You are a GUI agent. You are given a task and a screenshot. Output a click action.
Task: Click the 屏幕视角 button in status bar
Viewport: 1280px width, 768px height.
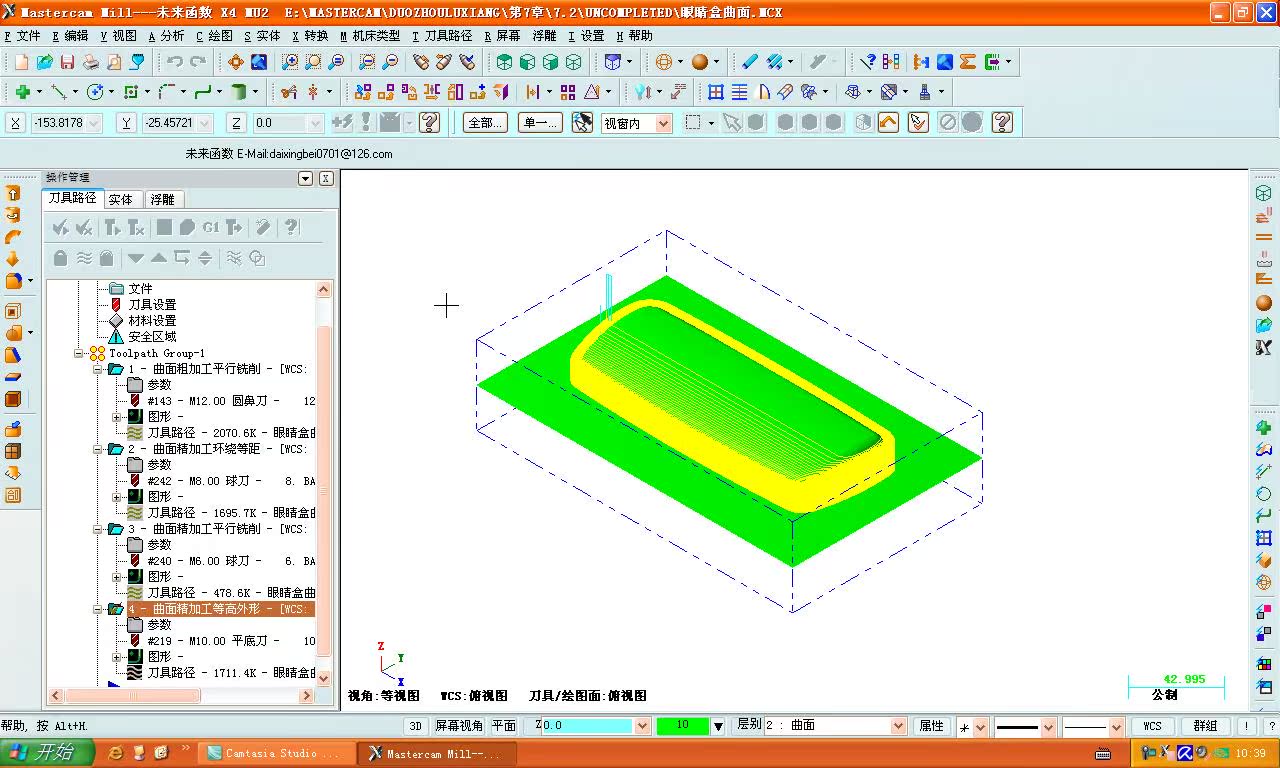point(459,726)
